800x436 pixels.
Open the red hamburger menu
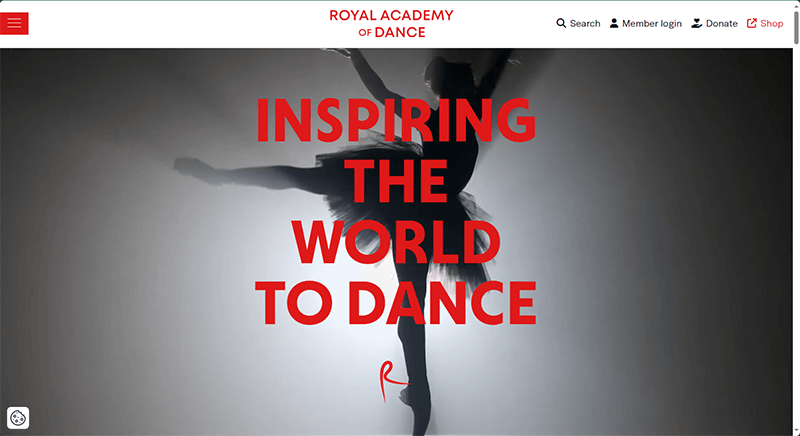[x=14, y=23]
